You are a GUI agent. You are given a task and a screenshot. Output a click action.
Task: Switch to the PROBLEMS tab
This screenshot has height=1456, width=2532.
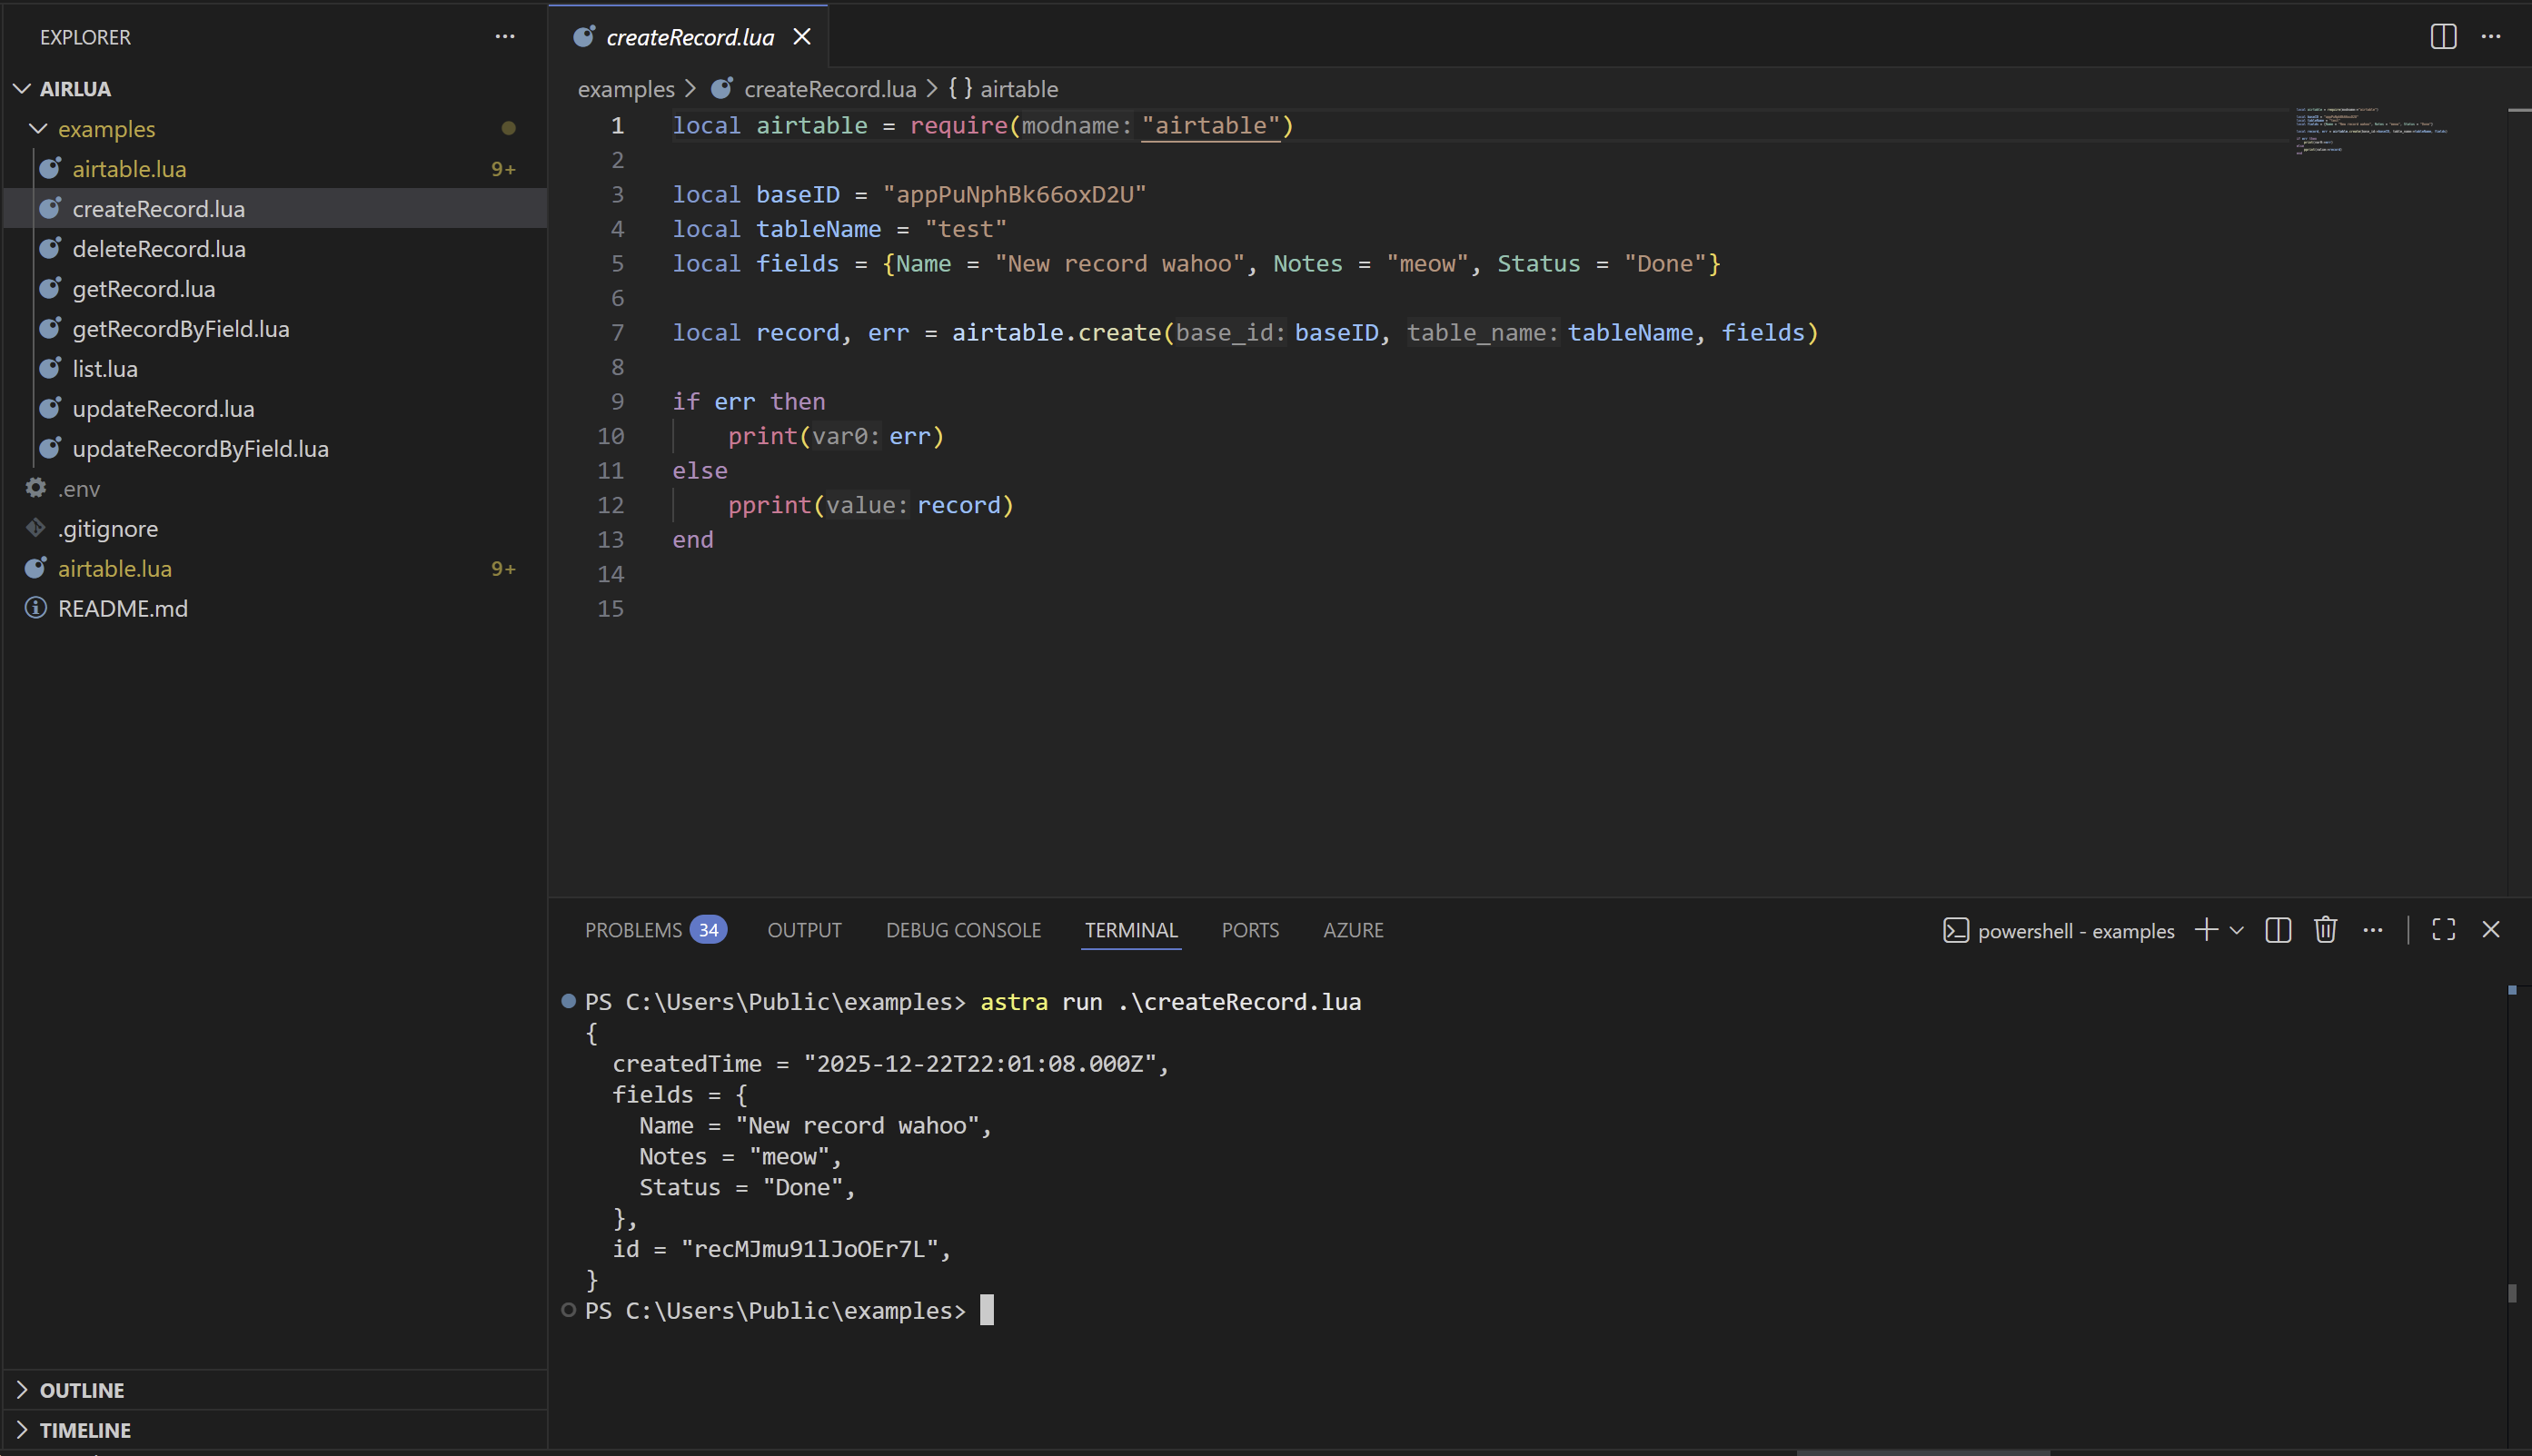(x=633, y=930)
